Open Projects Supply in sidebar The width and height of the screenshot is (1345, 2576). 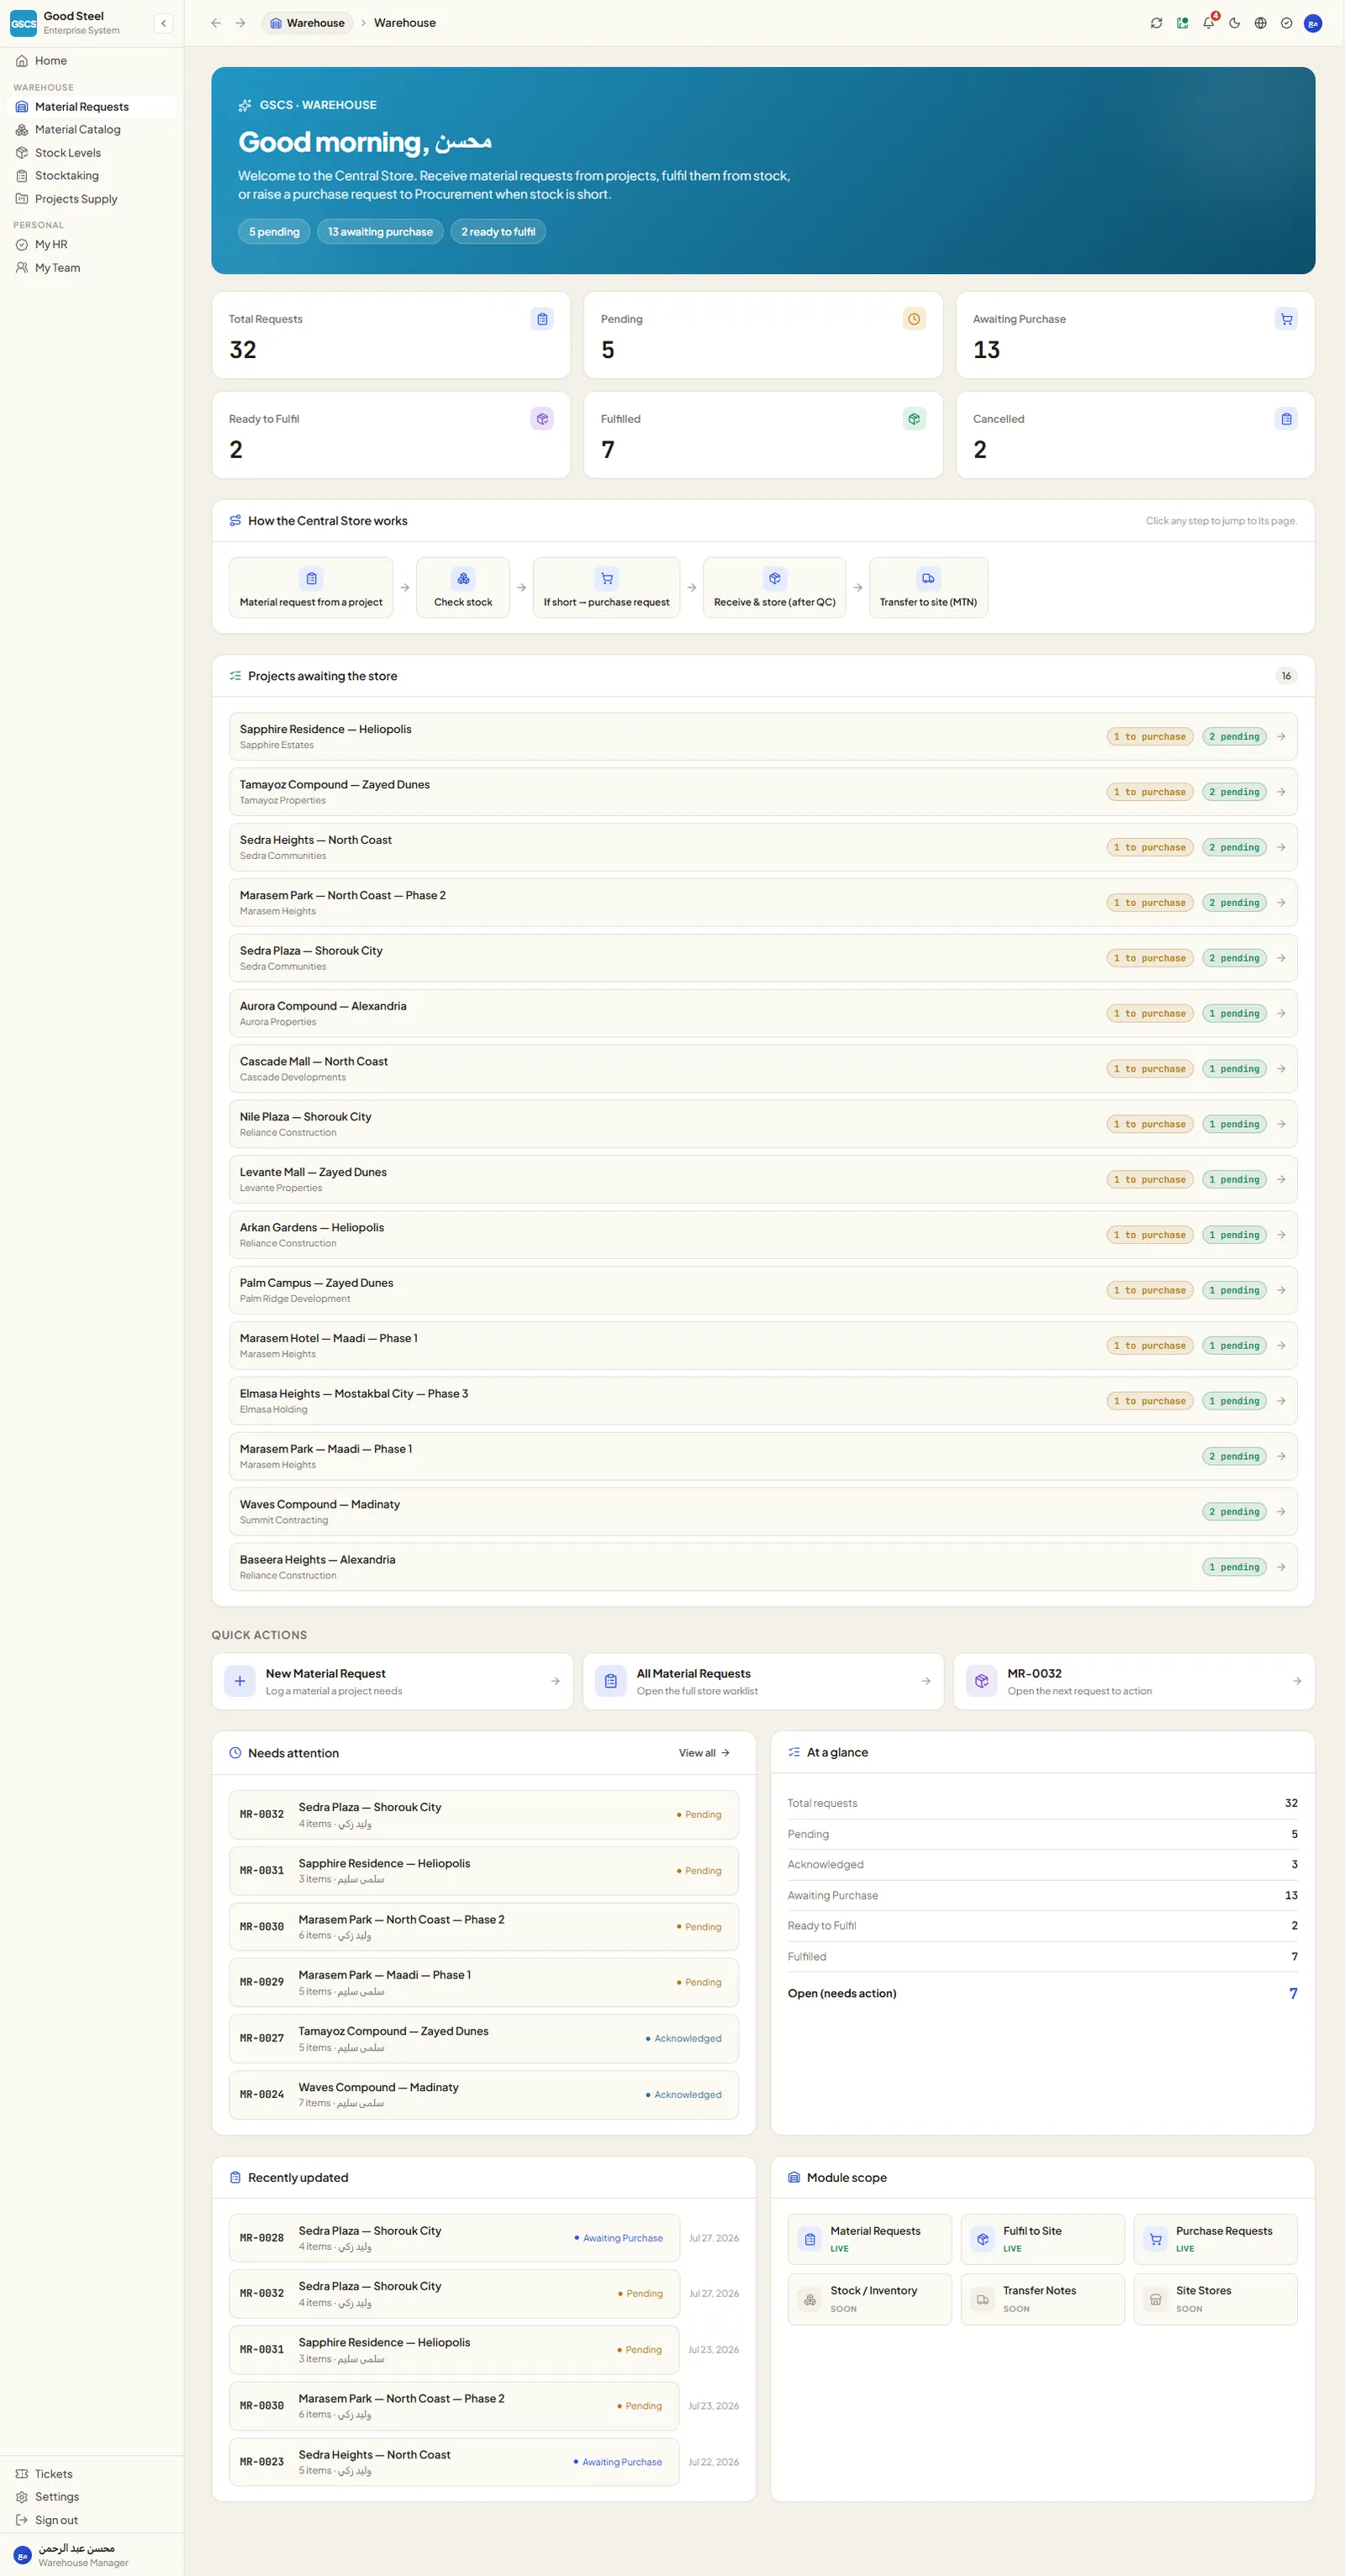(x=92, y=199)
